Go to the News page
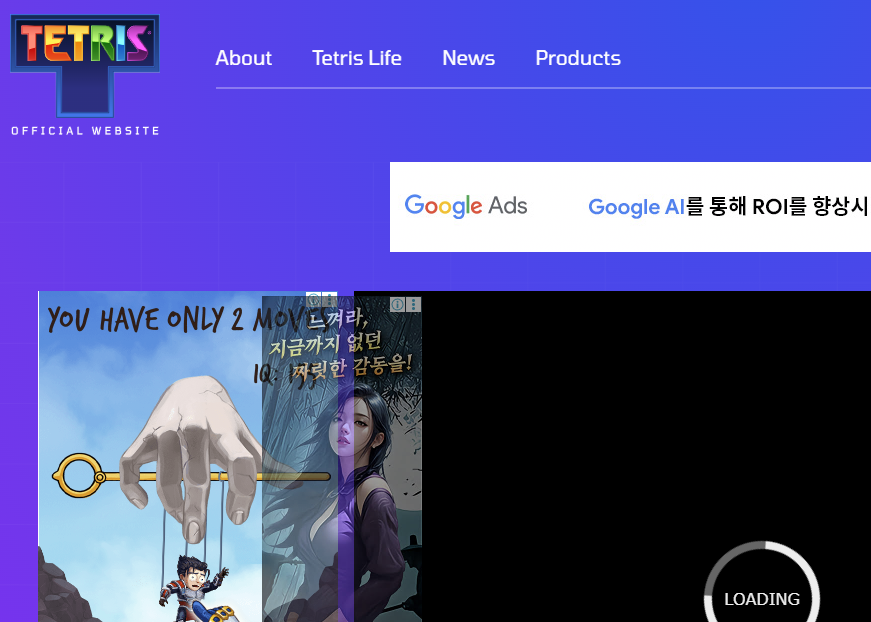The height and width of the screenshot is (622, 871). (468, 58)
